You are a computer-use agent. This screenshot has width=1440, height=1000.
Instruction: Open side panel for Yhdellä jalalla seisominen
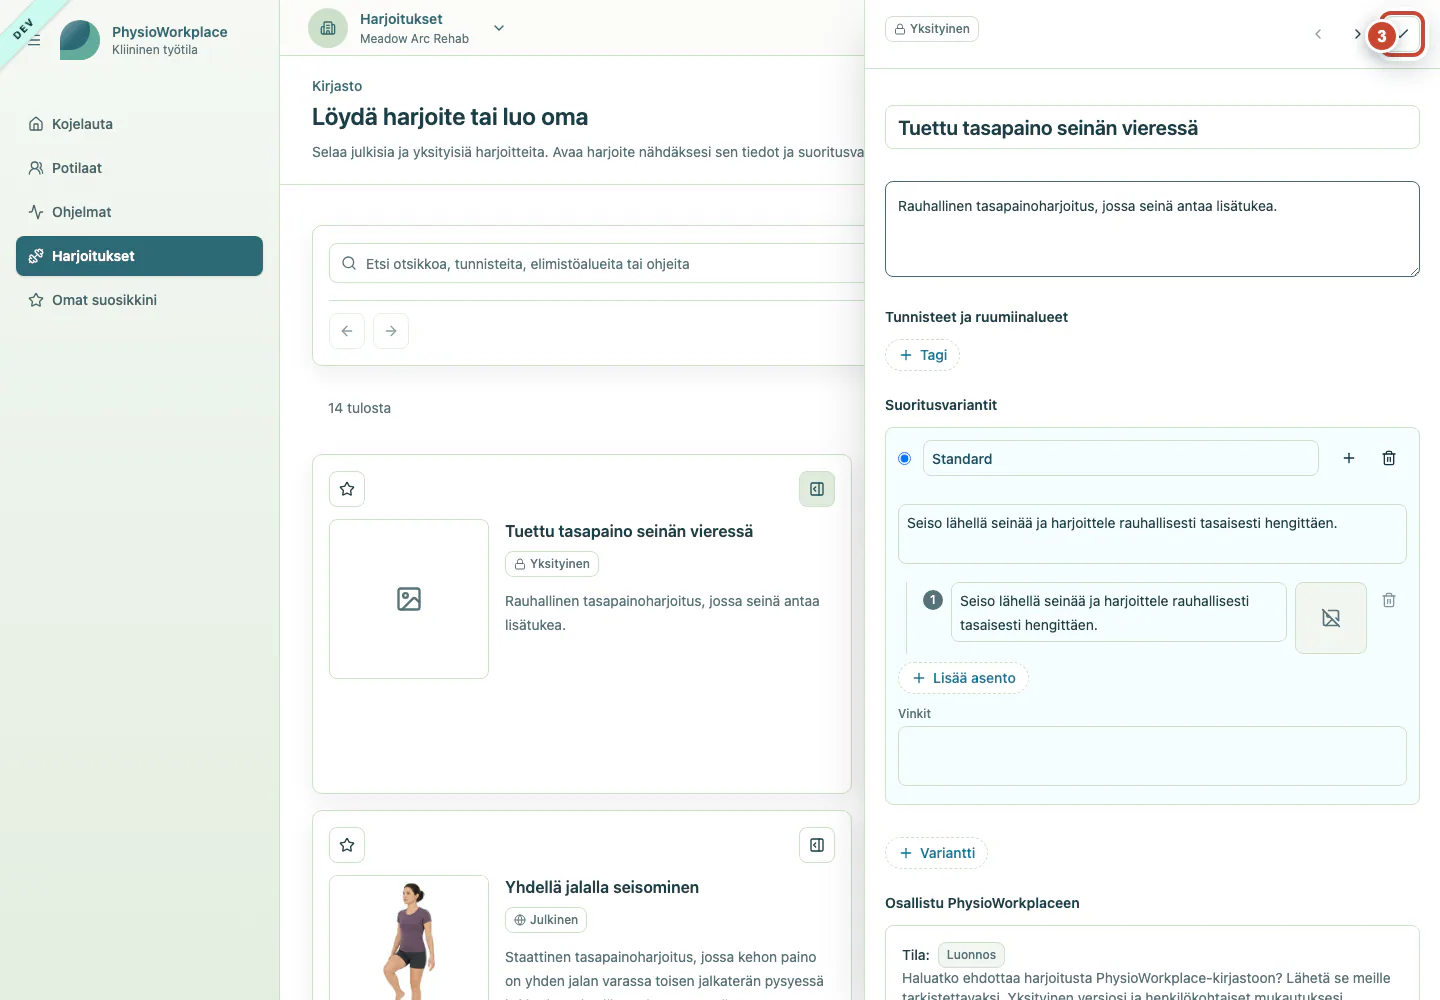[817, 845]
